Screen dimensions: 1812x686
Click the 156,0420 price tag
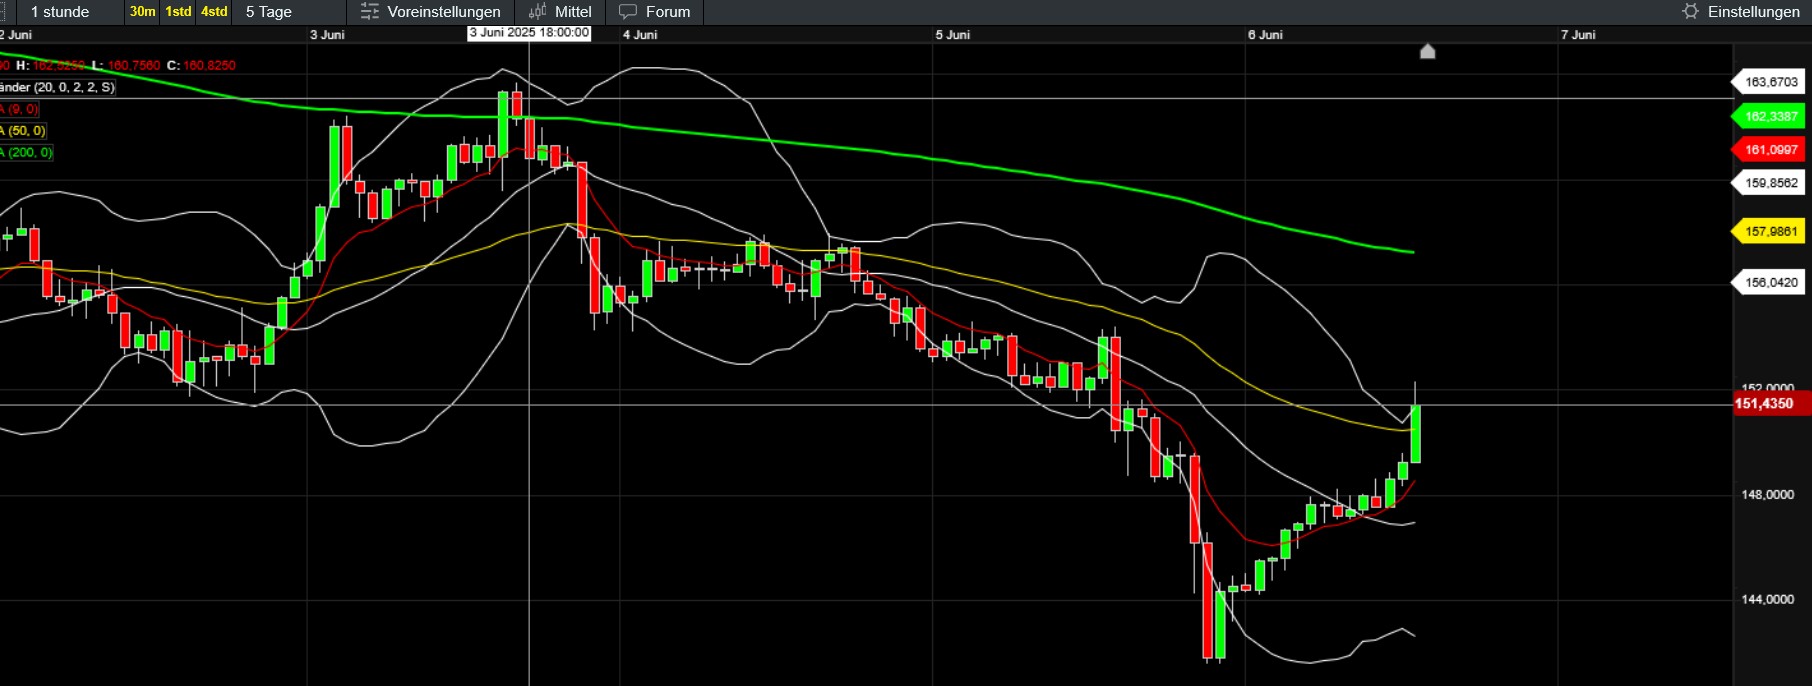pyautogui.click(x=1769, y=283)
